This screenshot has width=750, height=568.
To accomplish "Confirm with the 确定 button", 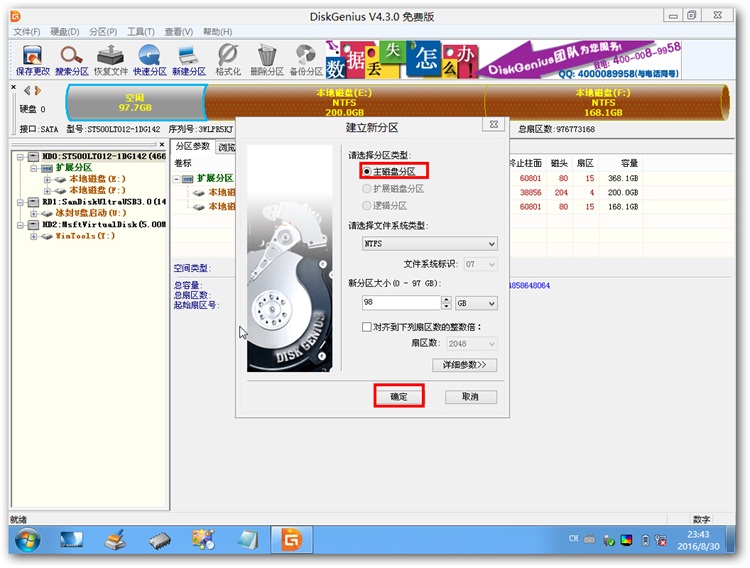I will [x=399, y=396].
